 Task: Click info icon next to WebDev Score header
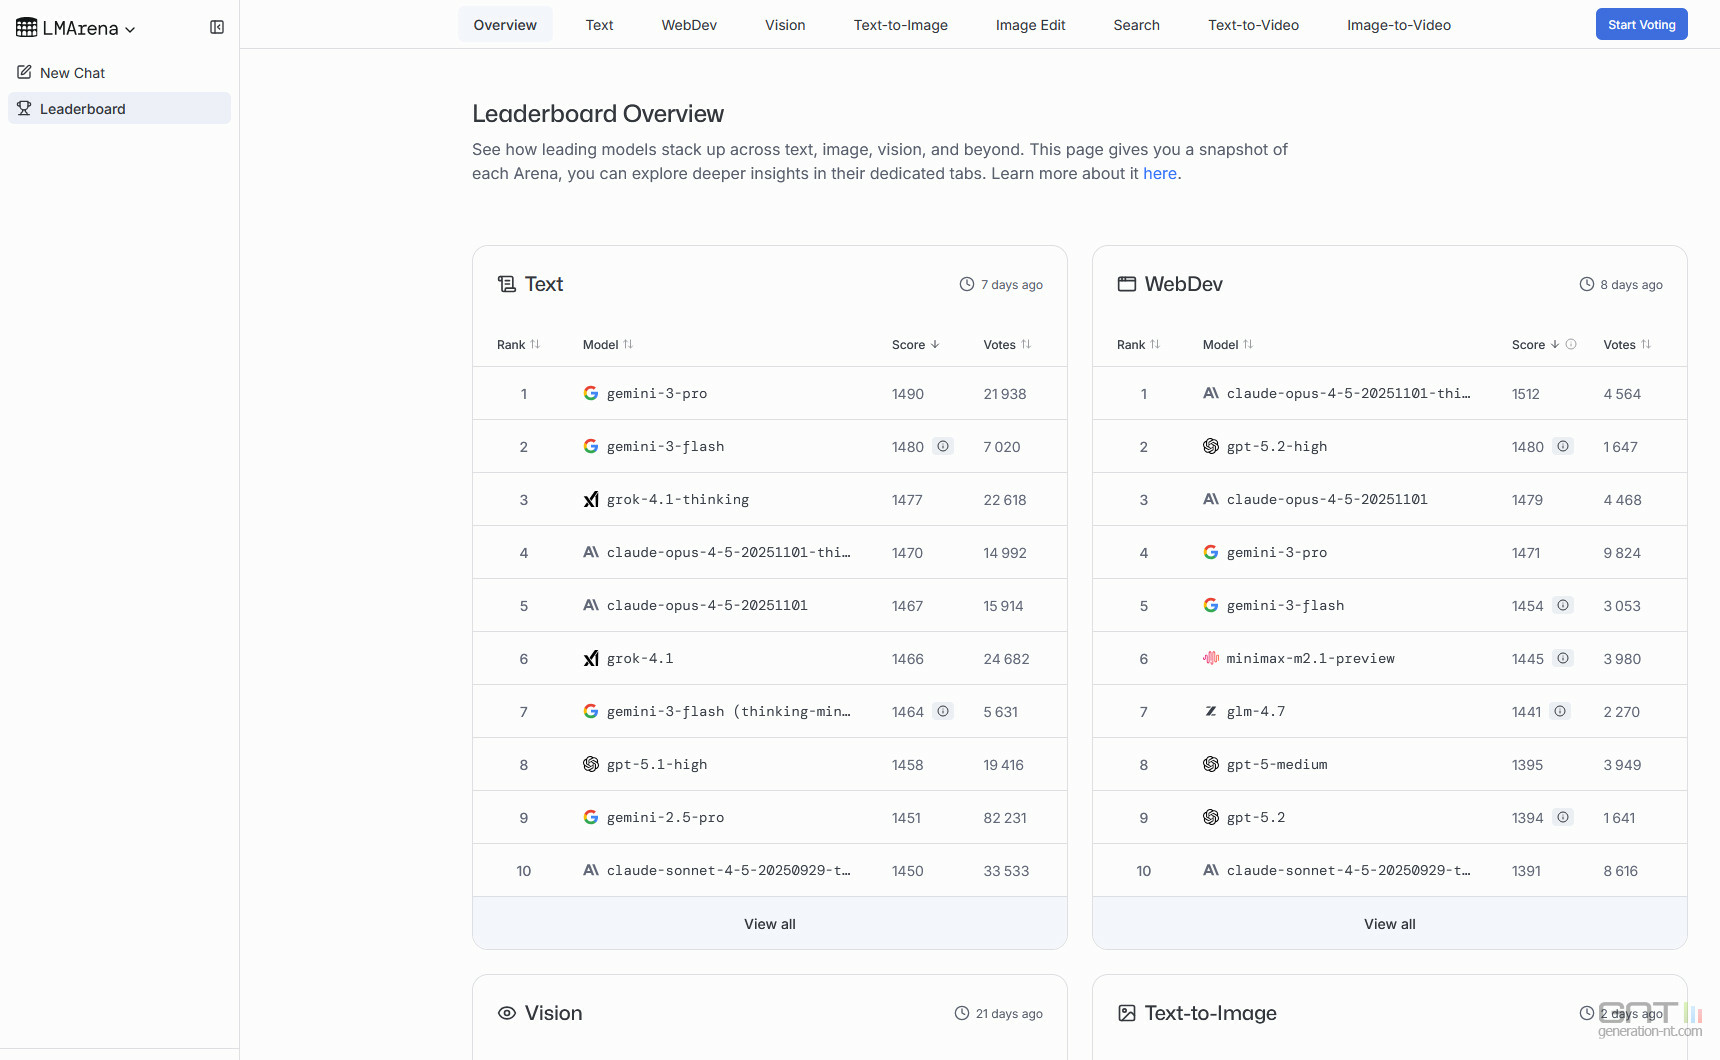pos(1571,344)
